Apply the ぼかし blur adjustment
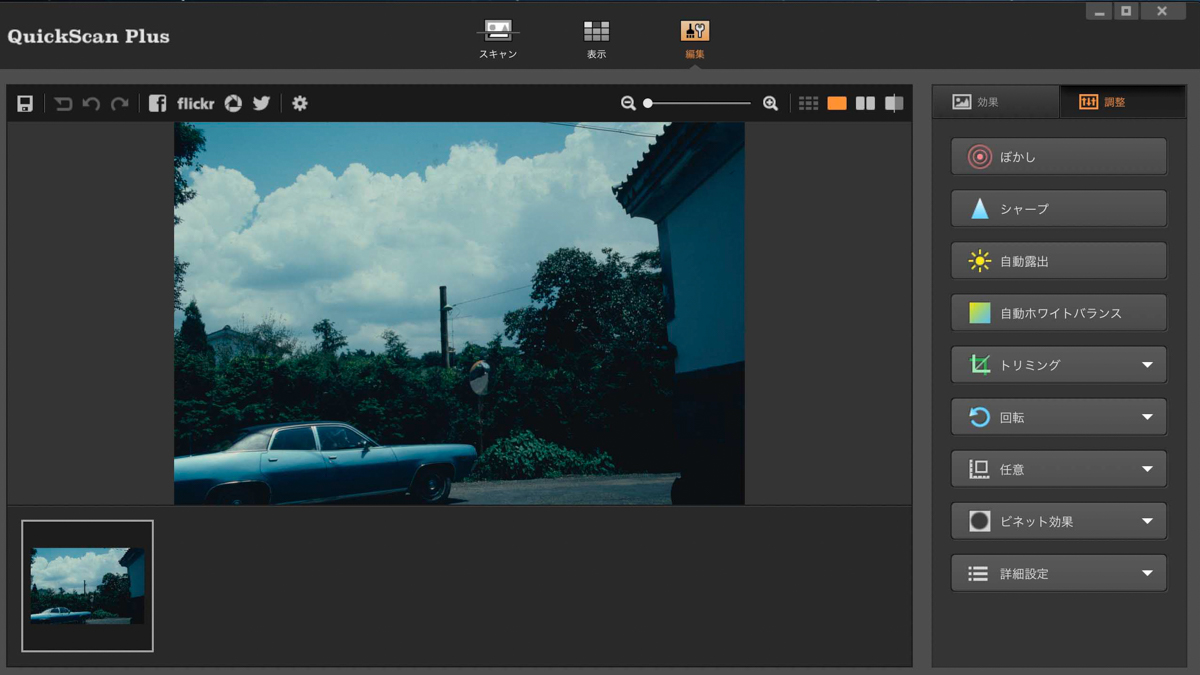1200x675 pixels. 1059,157
